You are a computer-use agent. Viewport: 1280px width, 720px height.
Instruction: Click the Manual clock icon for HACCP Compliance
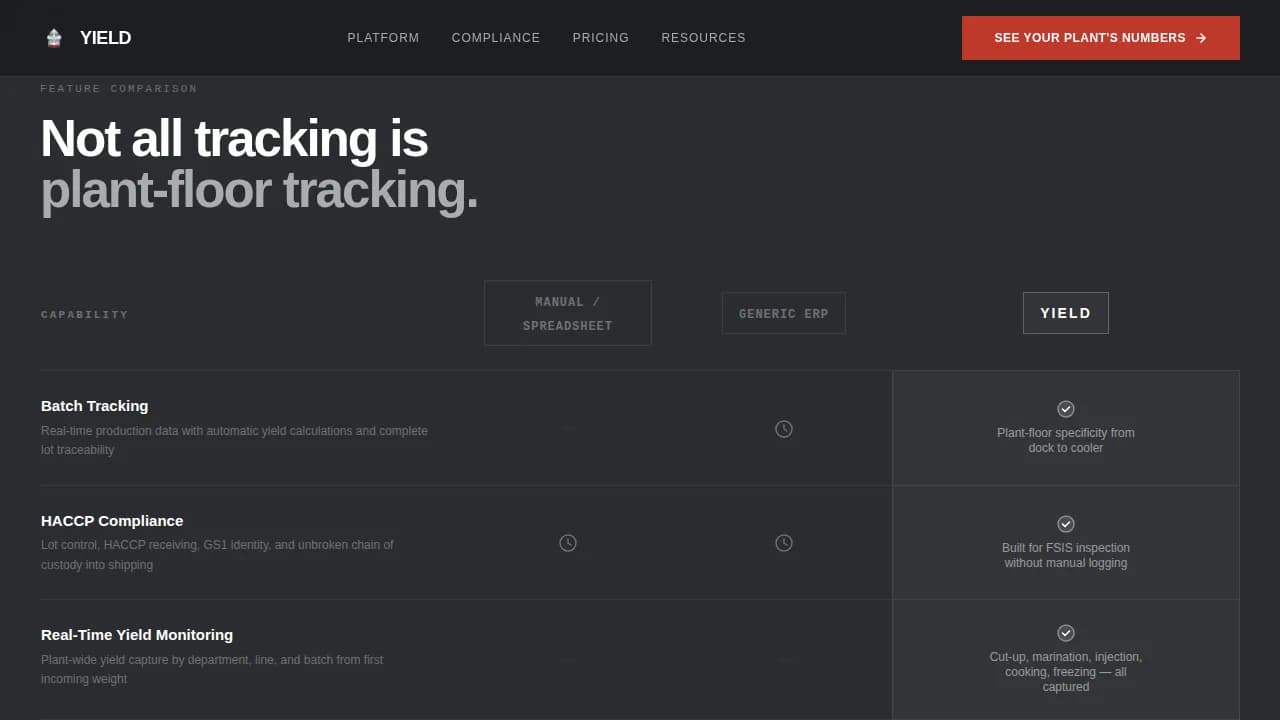pyautogui.click(x=568, y=543)
